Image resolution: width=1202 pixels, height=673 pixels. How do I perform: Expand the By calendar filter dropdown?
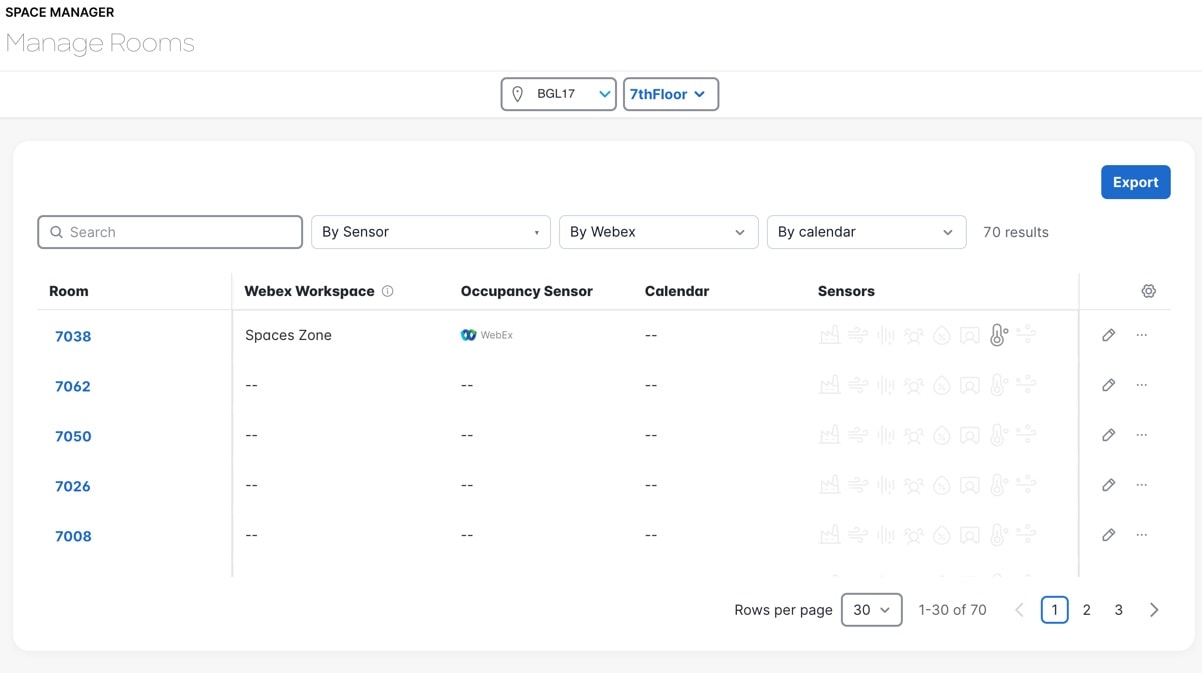(x=866, y=232)
